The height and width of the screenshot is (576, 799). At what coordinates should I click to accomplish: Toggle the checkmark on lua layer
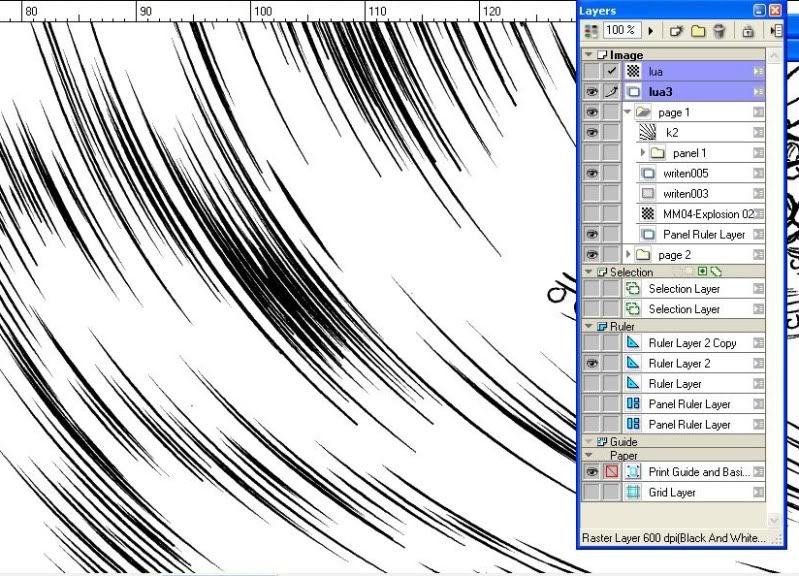pyautogui.click(x=611, y=71)
